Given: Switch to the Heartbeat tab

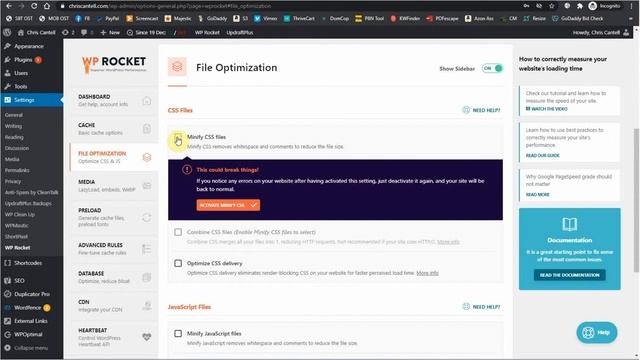Looking at the screenshot, I should pos(114,337).
